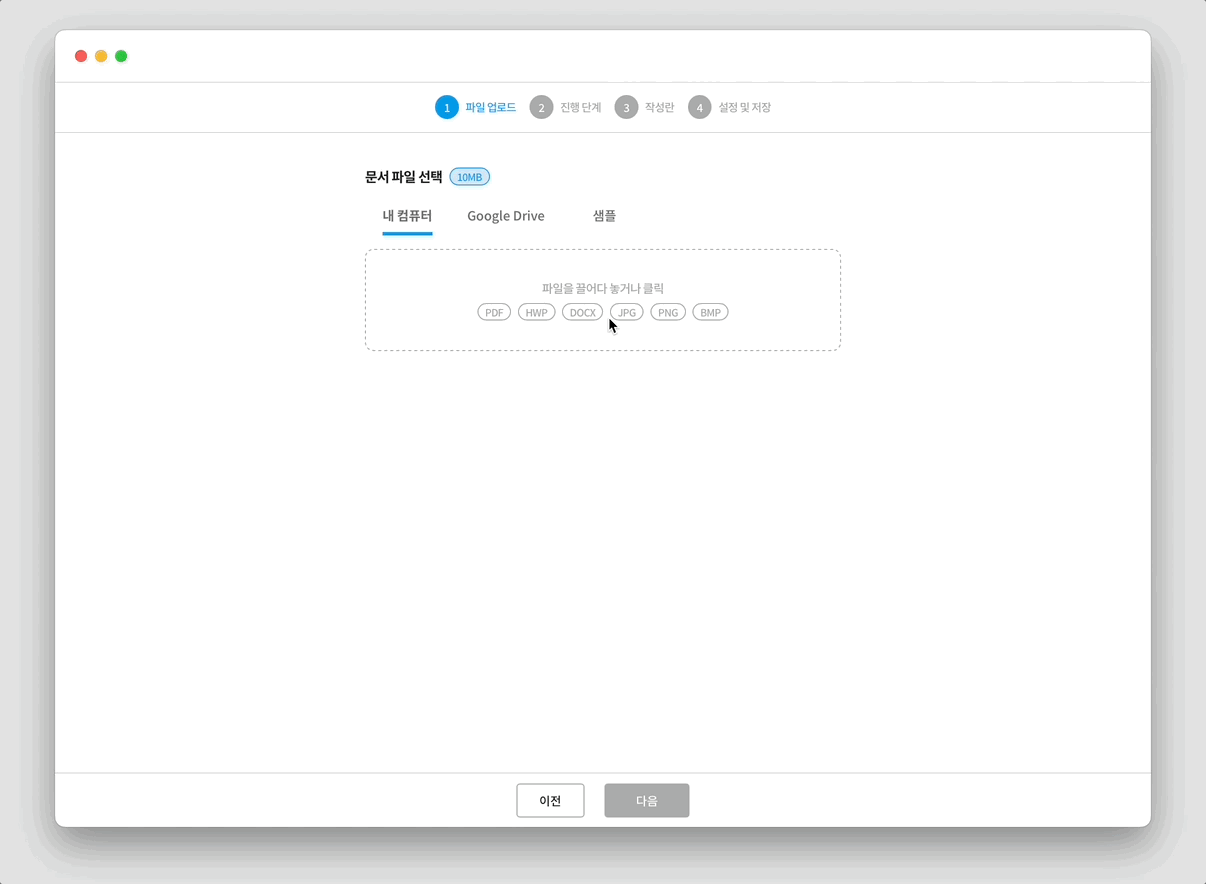Go to step 2 진행 단계
Screen dimensions: 1206x884
[x=565, y=107]
